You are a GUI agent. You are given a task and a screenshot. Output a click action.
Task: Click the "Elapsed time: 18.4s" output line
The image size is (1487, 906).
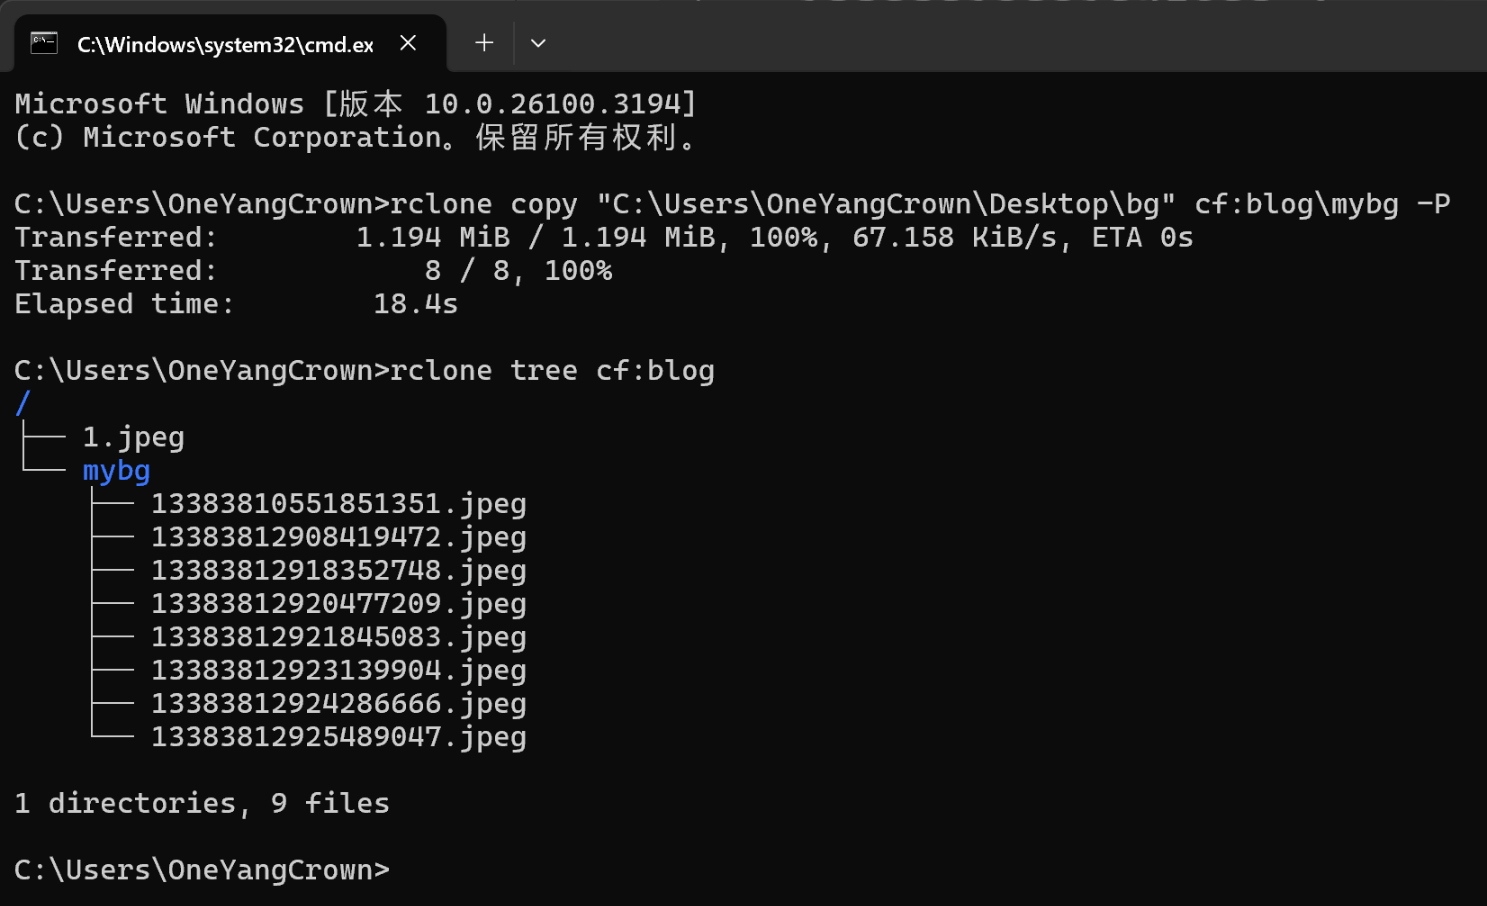(x=236, y=304)
